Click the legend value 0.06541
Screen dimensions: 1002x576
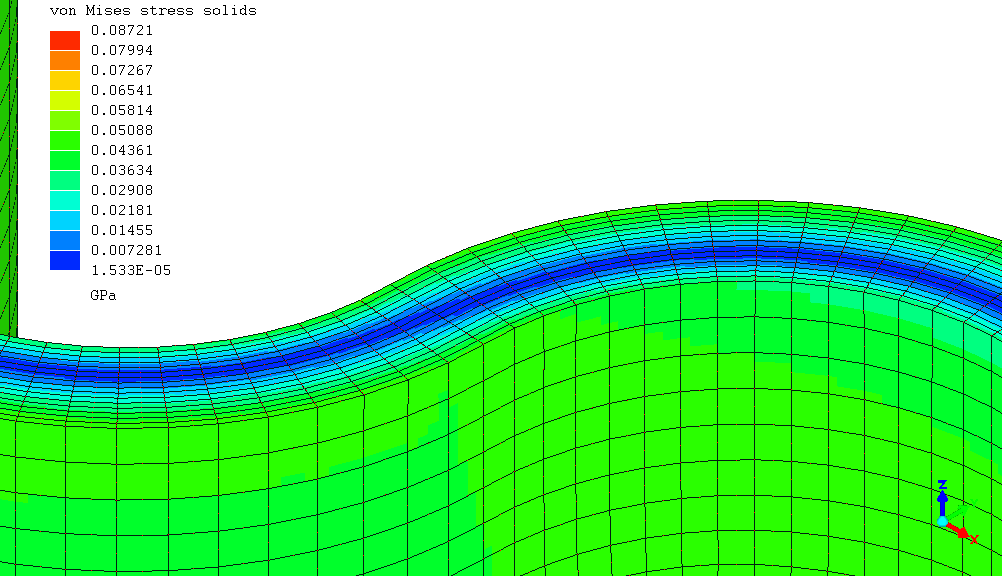122,91
